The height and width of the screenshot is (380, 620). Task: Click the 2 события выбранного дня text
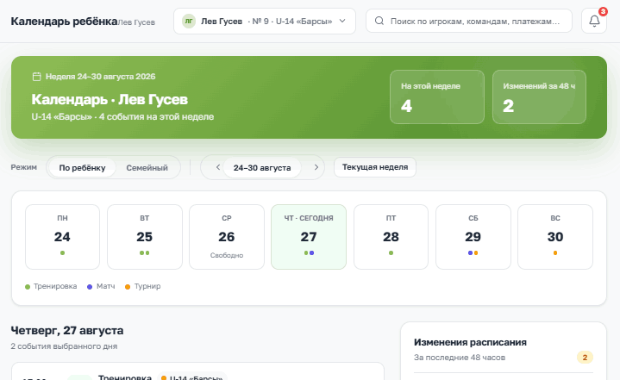pyautogui.click(x=64, y=346)
